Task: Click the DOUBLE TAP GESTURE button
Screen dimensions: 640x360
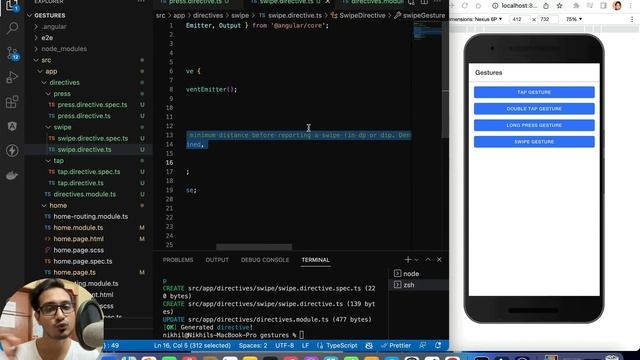Action: point(534,109)
